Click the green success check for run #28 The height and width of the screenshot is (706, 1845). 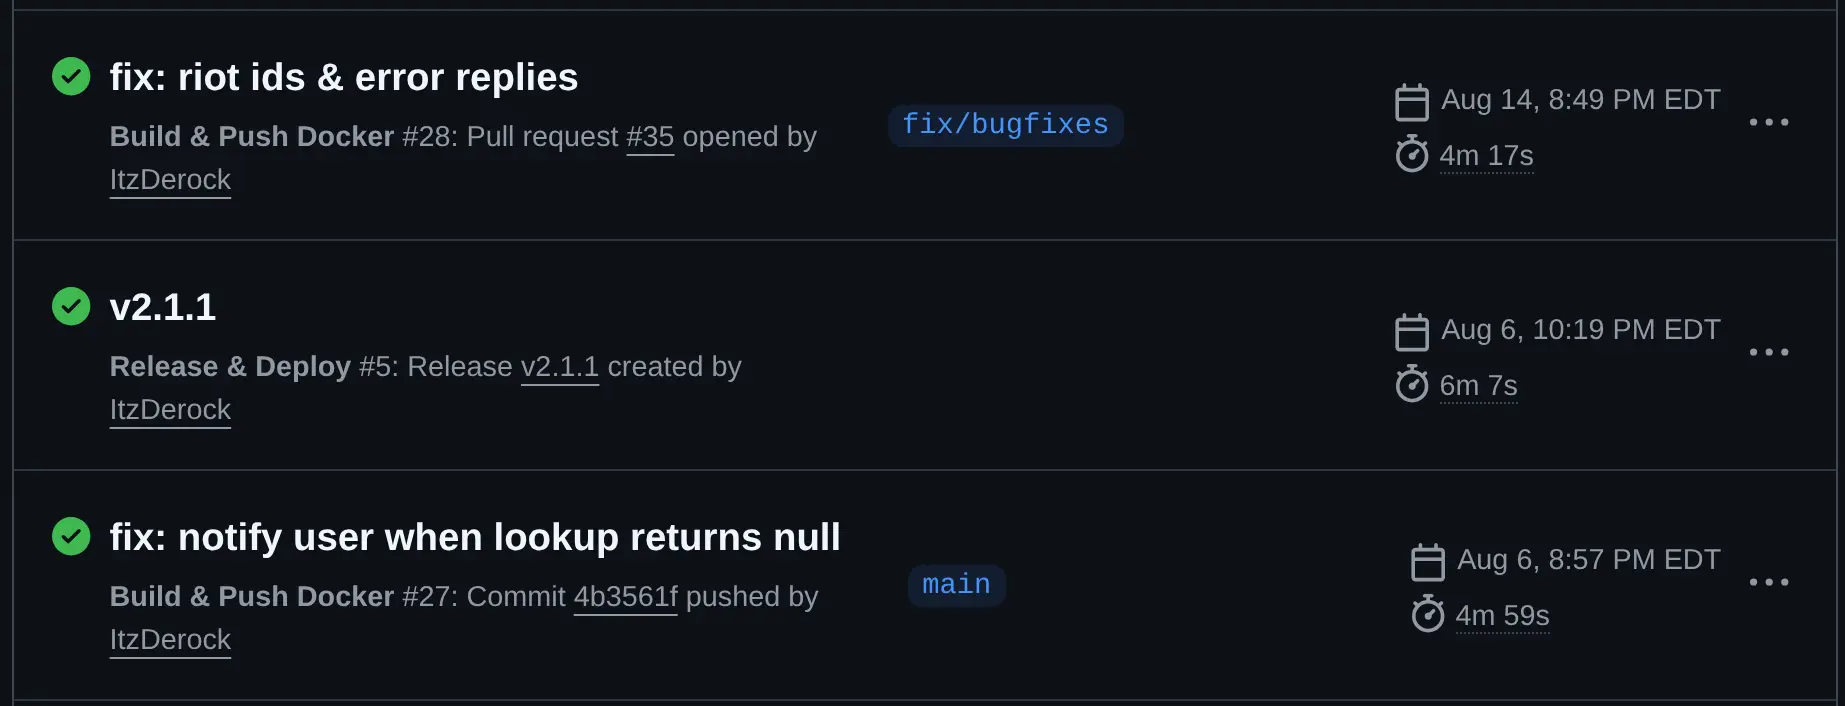[x=70, y=76]
